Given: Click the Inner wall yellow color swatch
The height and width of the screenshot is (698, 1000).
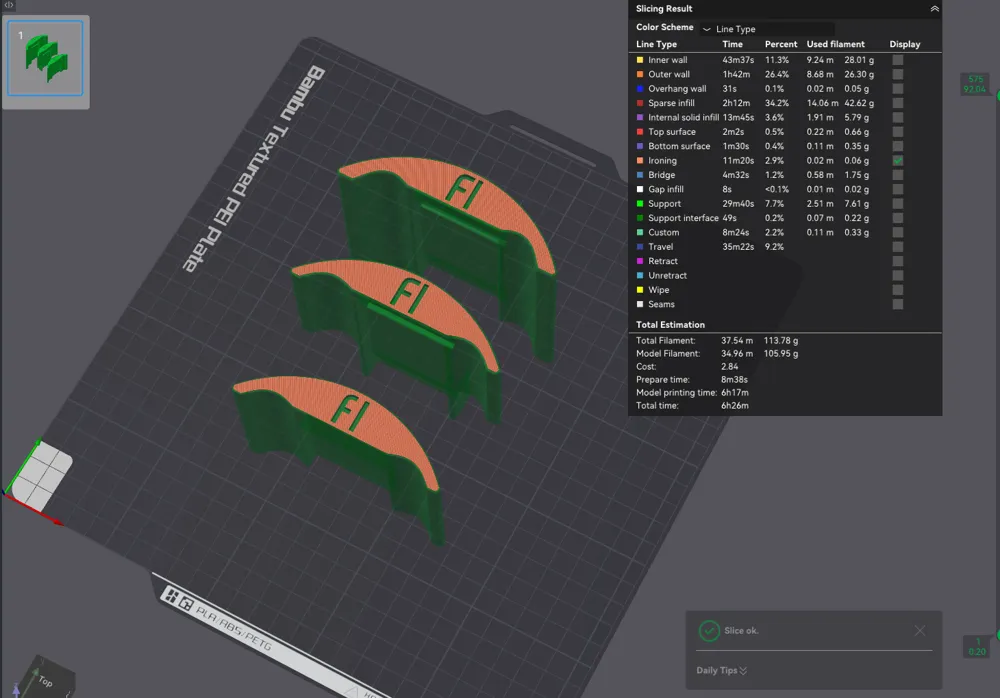Looking at the screenshot, I should (x=640, y=60).
